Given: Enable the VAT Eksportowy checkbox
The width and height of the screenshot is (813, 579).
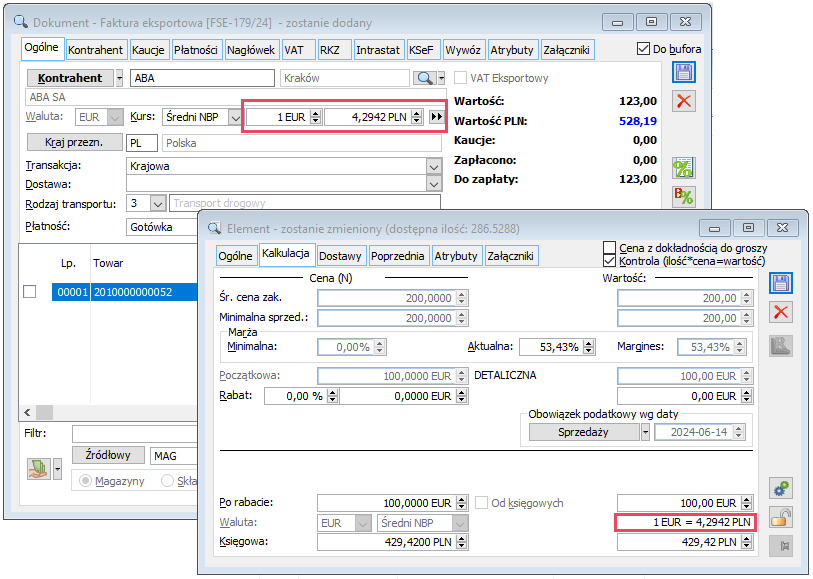Looking at the screenshot, I should (x=460, y=78).
